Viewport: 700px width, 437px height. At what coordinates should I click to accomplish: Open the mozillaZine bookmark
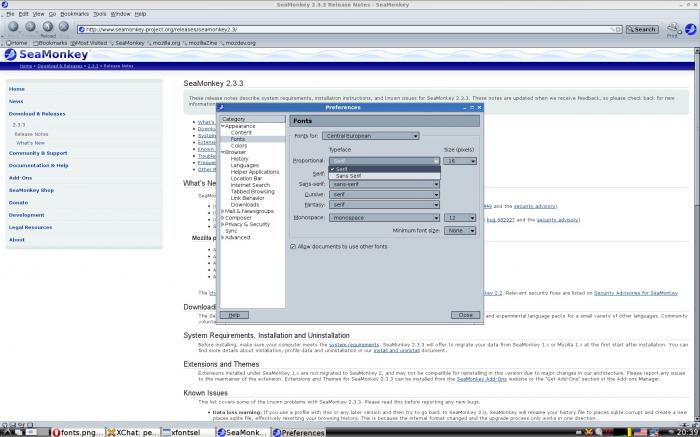point(200,43)
